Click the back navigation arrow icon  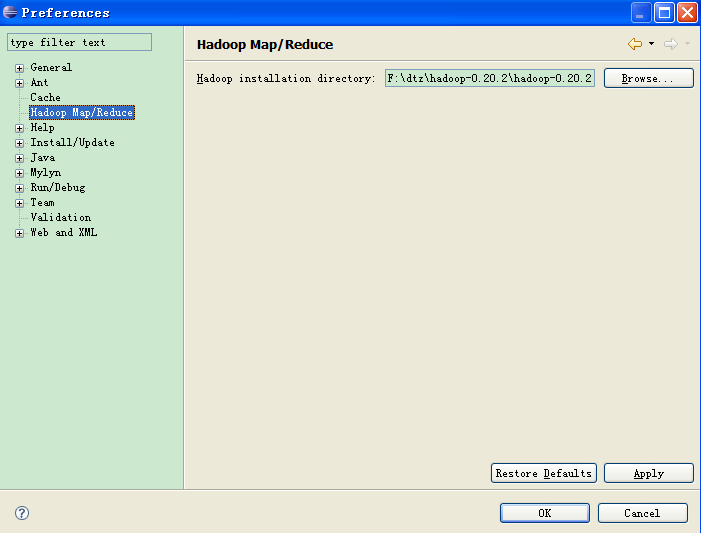(635, 44)
